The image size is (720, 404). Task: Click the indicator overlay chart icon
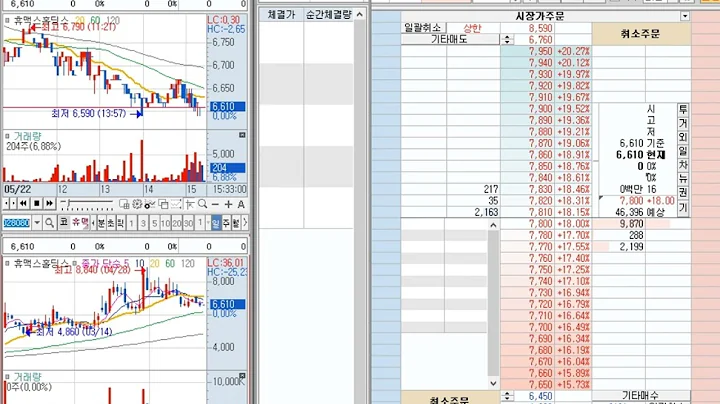pos(150,204)
